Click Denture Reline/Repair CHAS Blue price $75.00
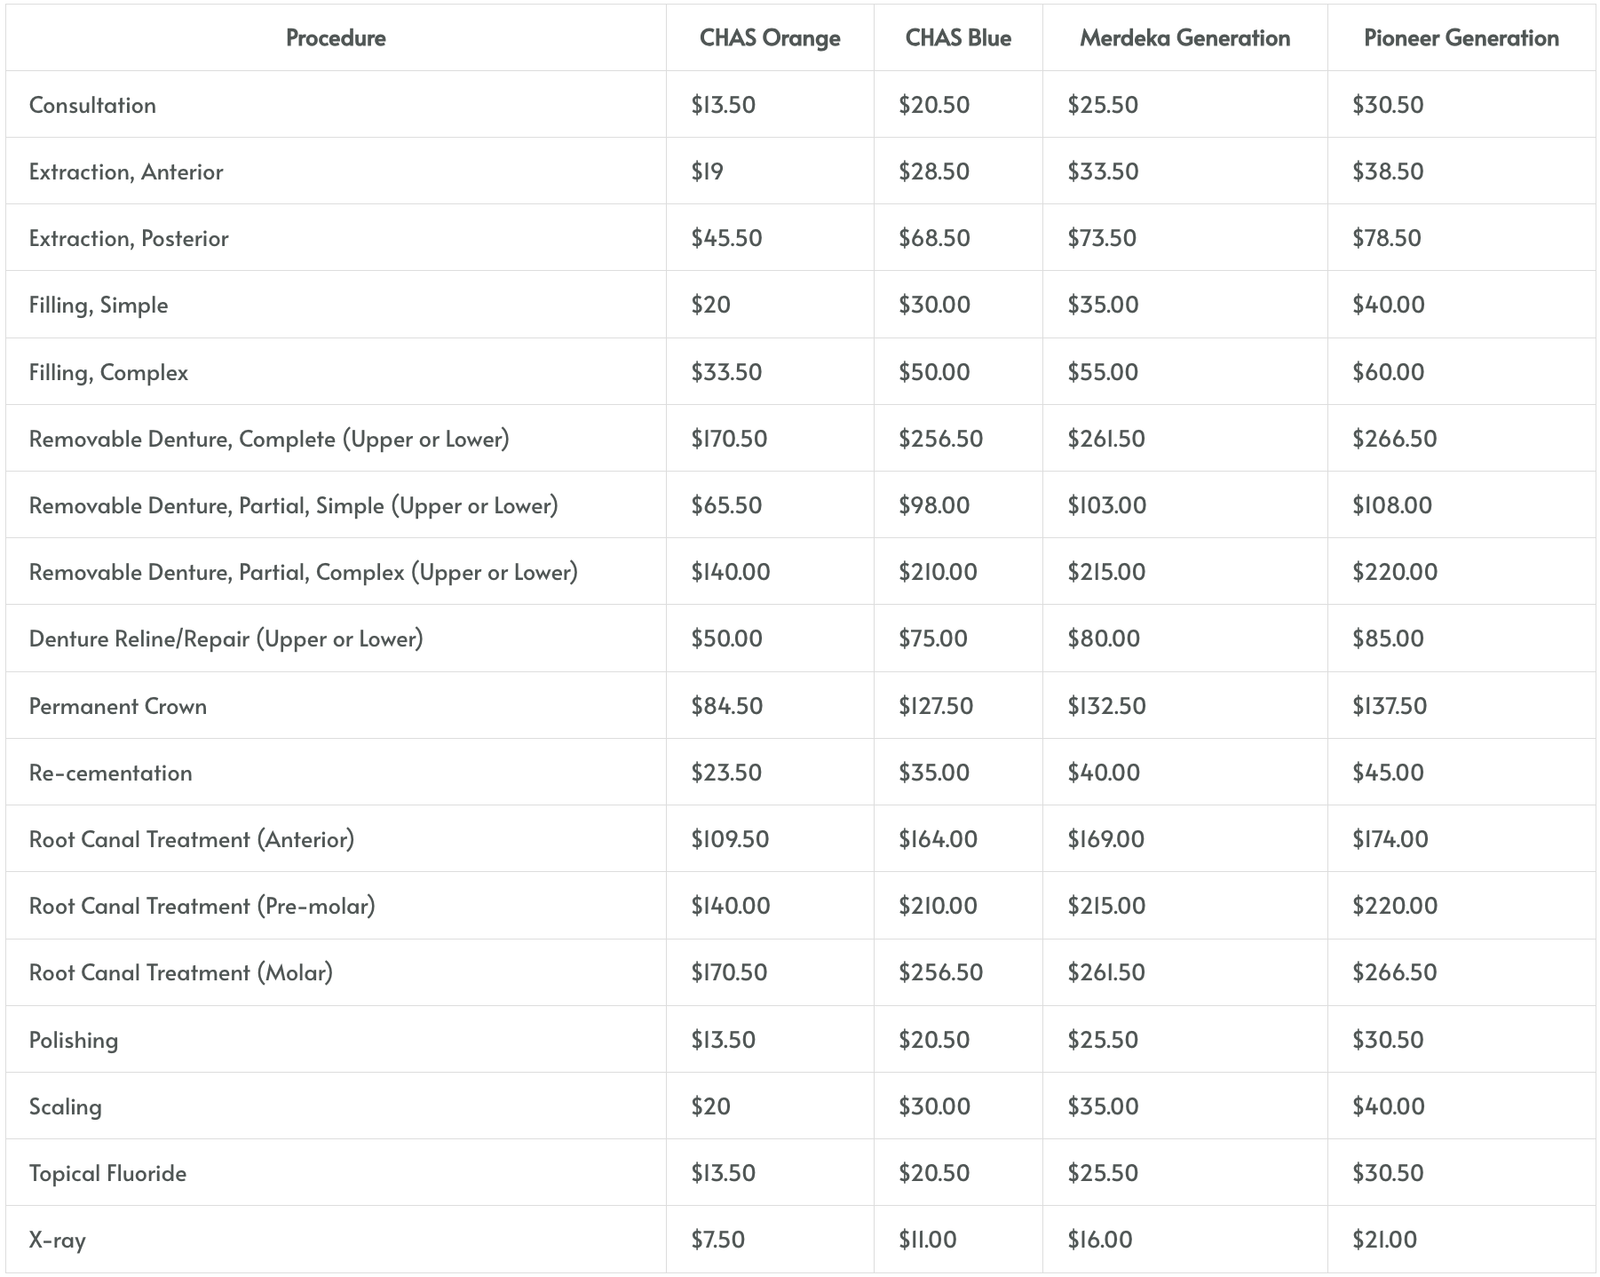The height and width of the screenshot is (1277, 1600). [x=933, y=639]
